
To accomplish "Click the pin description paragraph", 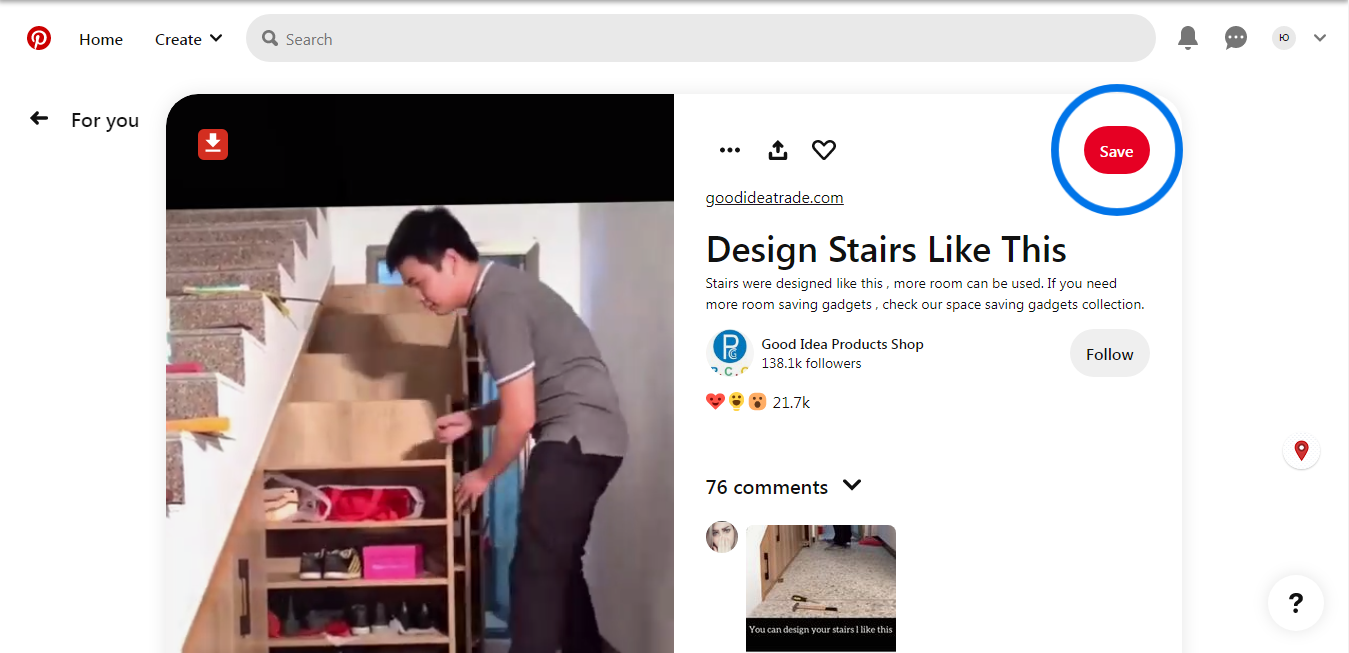I will pyautogui.click(x=925, y=294).
